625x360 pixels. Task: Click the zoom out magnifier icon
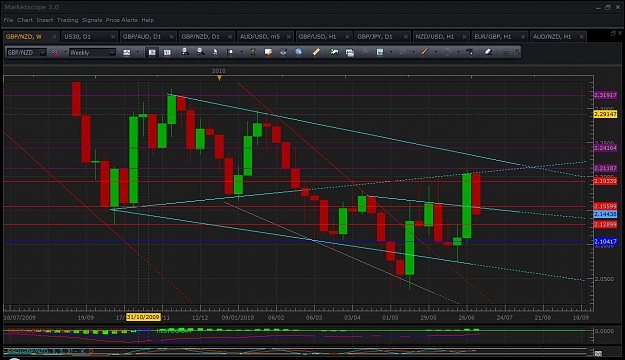tap(200, 52)
